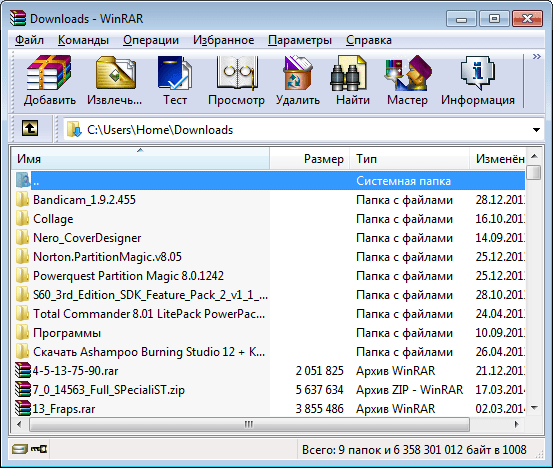Click the 13_Fraps.rar archive icon
Screen dimensions: 553x468
23,408
